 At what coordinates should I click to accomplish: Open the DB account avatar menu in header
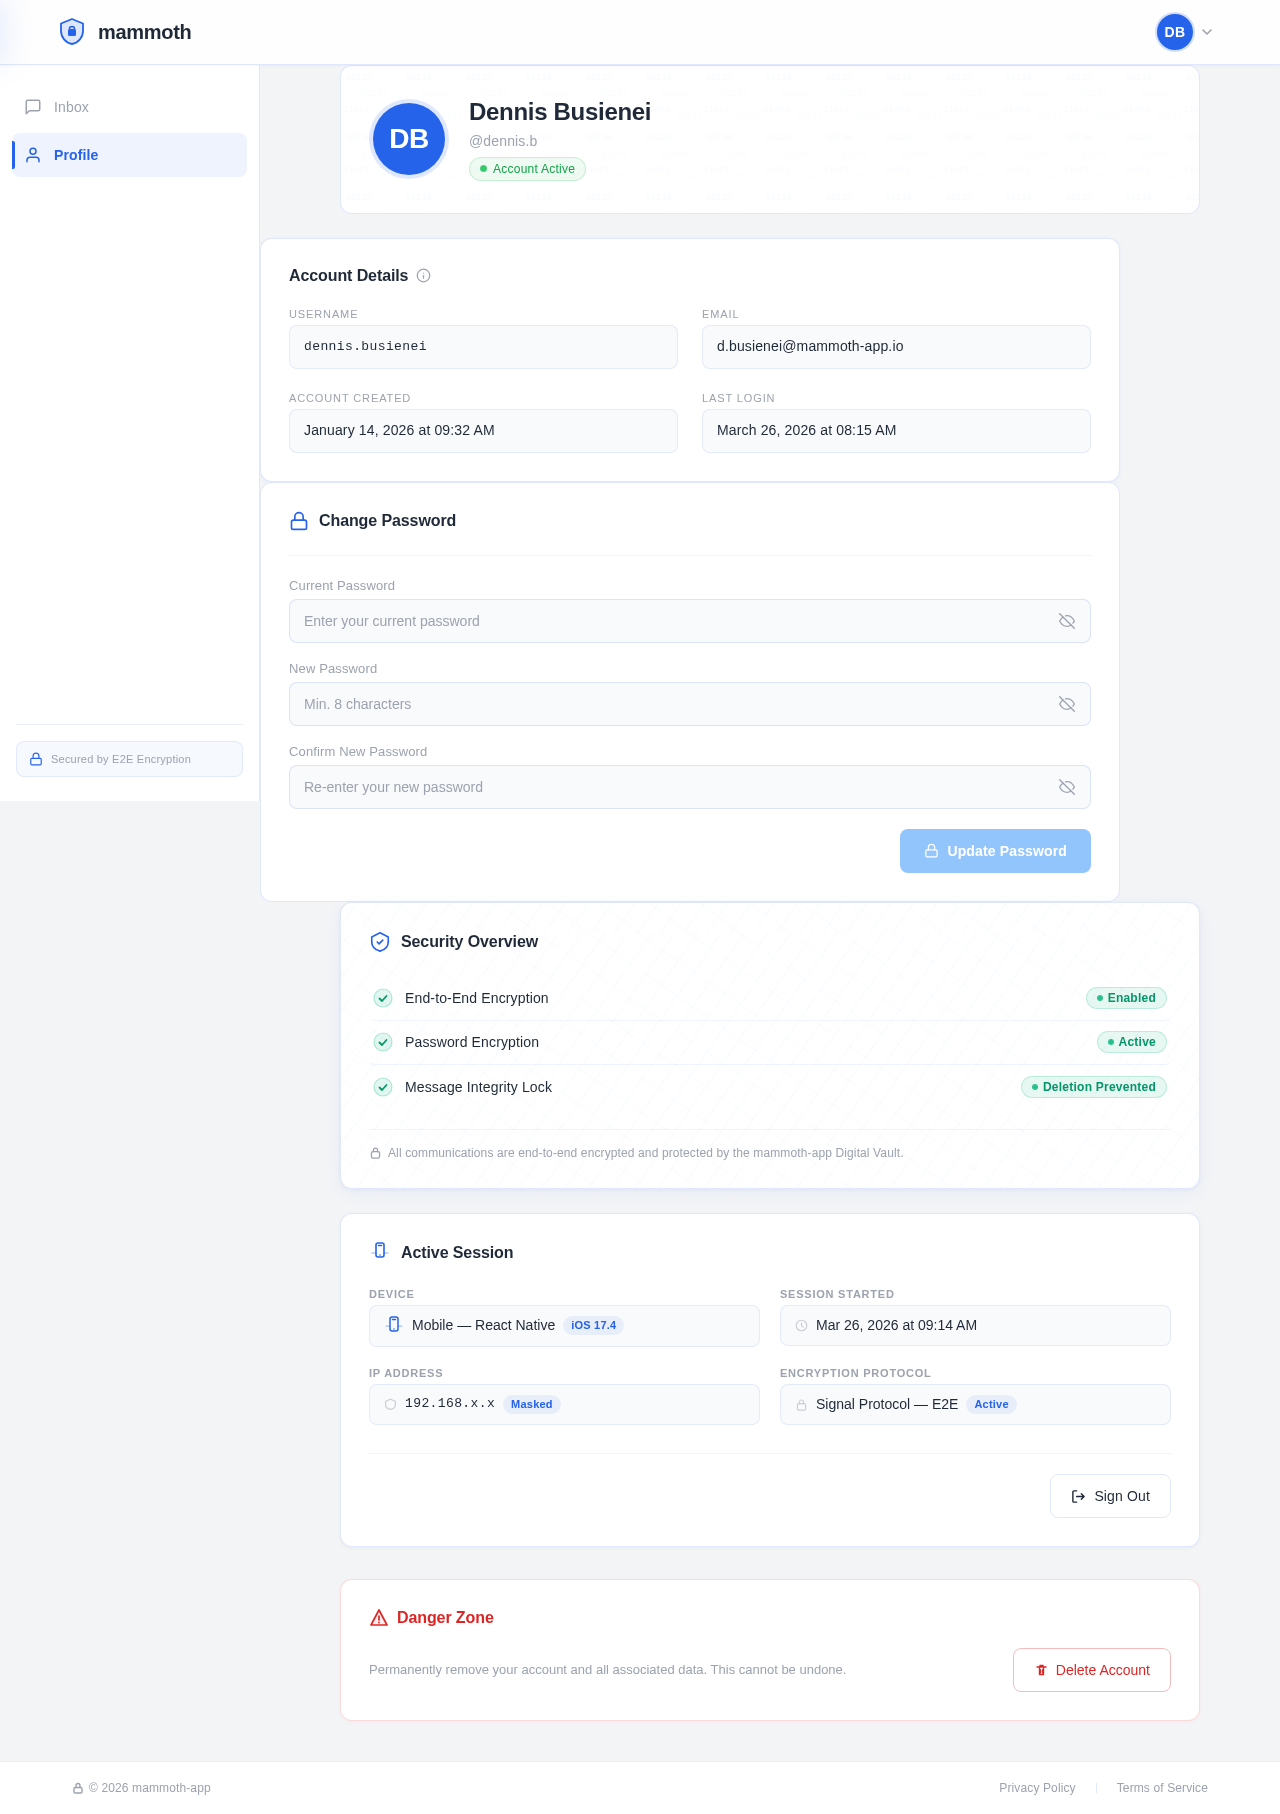[1175, 32]
